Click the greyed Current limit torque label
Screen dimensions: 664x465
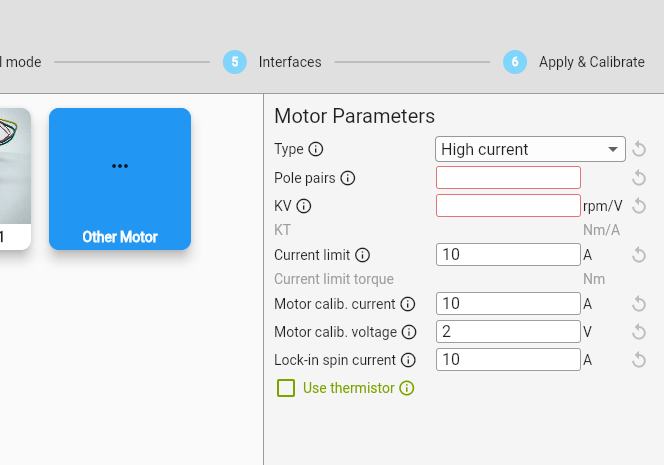point(334,279)
